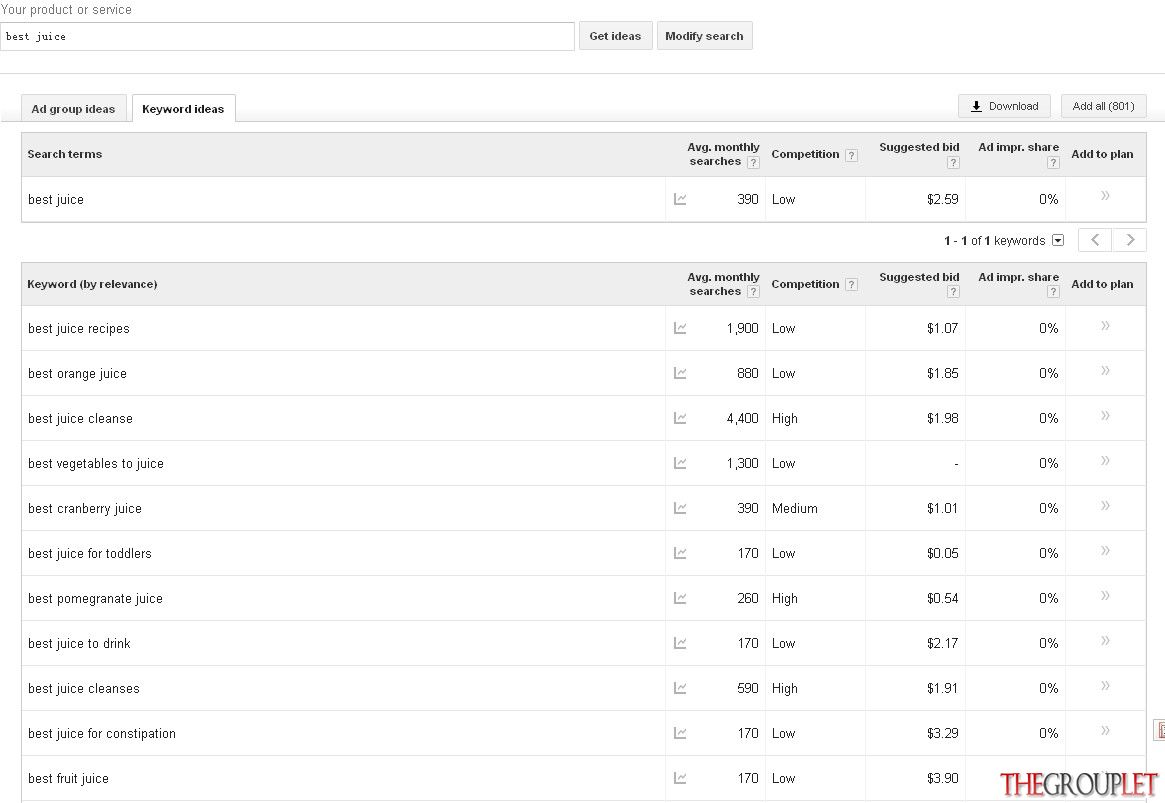View trend chart for best pomegranate juice
Screen dimensions: 1165x803
coord(680,598)
